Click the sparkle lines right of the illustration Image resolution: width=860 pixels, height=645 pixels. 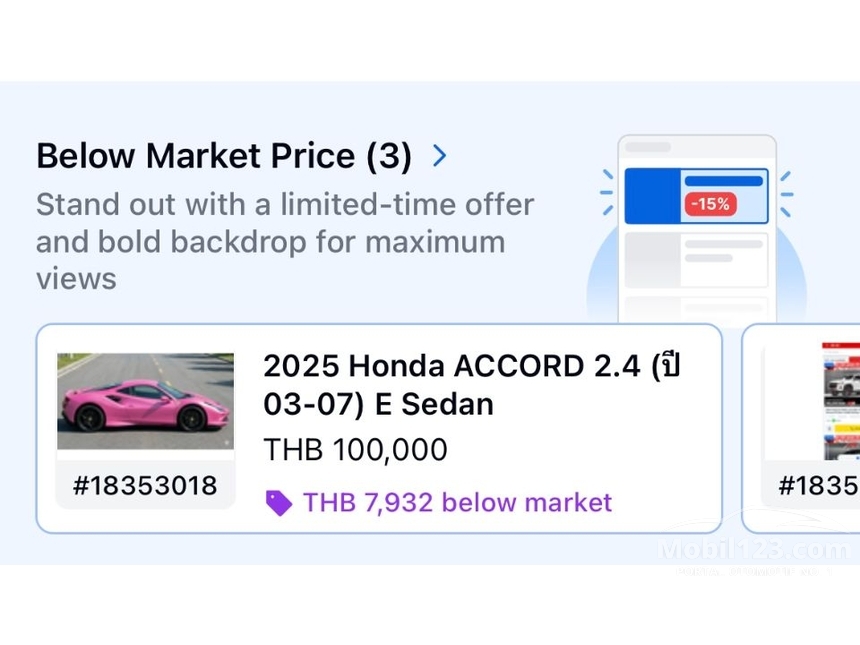786,193
